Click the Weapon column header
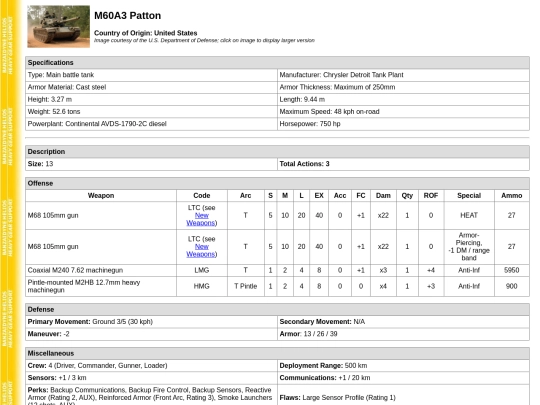Viewport: 540px width, 405px height. click(101, 196)
